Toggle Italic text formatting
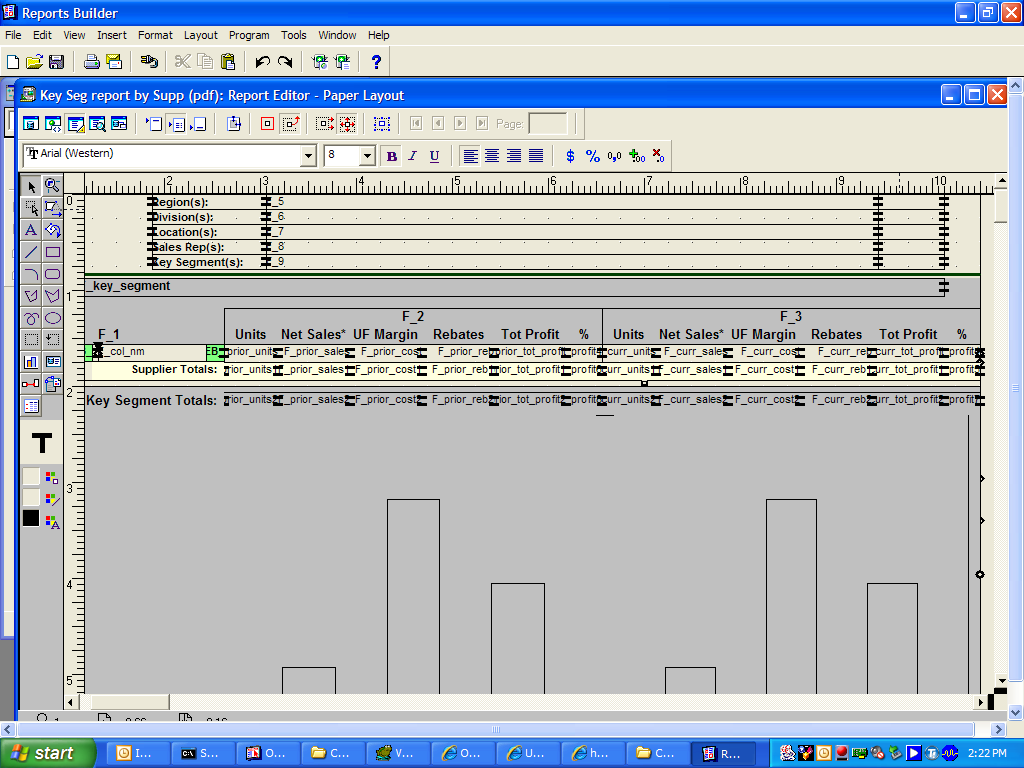 coord(412,156)
